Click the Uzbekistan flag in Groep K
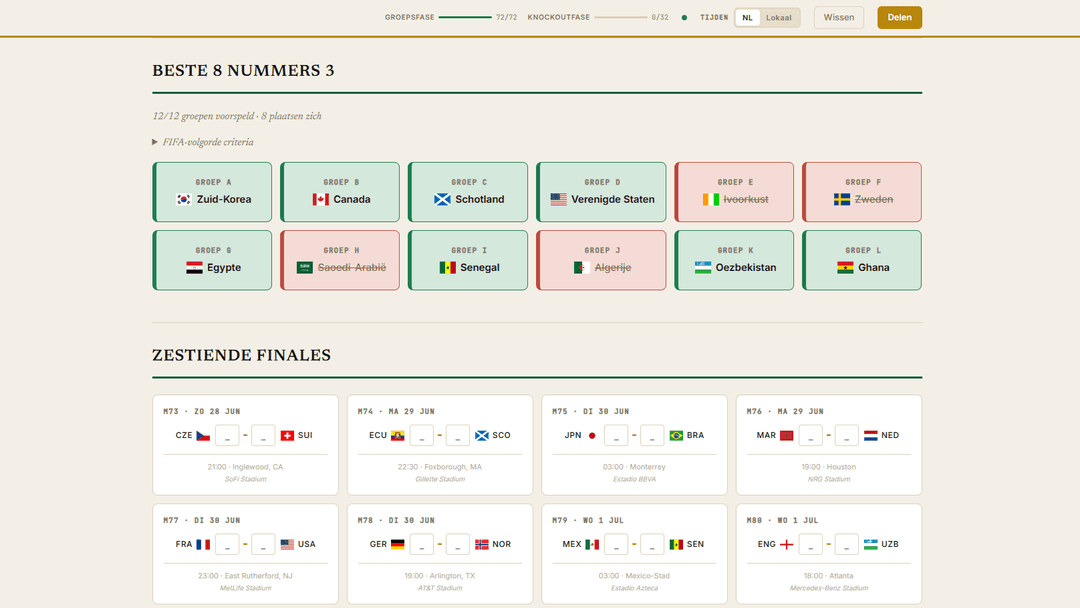The width and height of the screenshot is (1080, 608). tap(703, 268)
